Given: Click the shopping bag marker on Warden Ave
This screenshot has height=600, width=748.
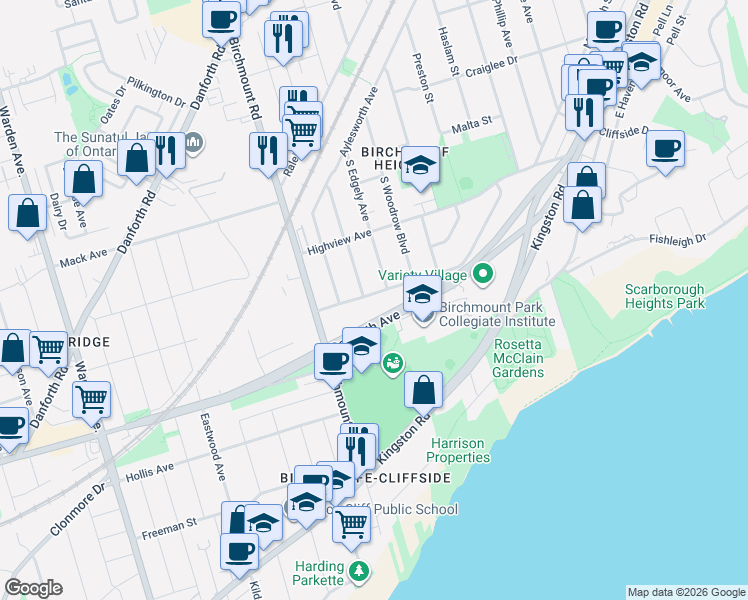Looking at the screenshot, I should click(x=28, y=214).
